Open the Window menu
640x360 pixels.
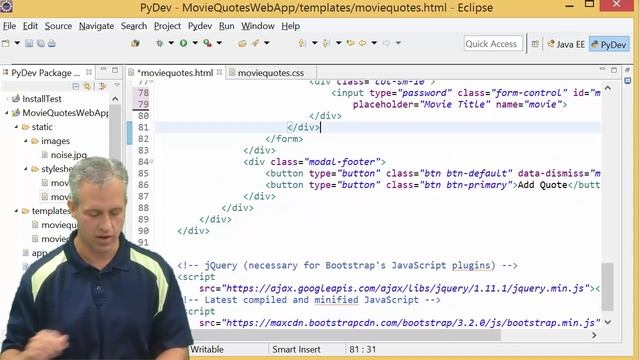click(x=258, y=26)
